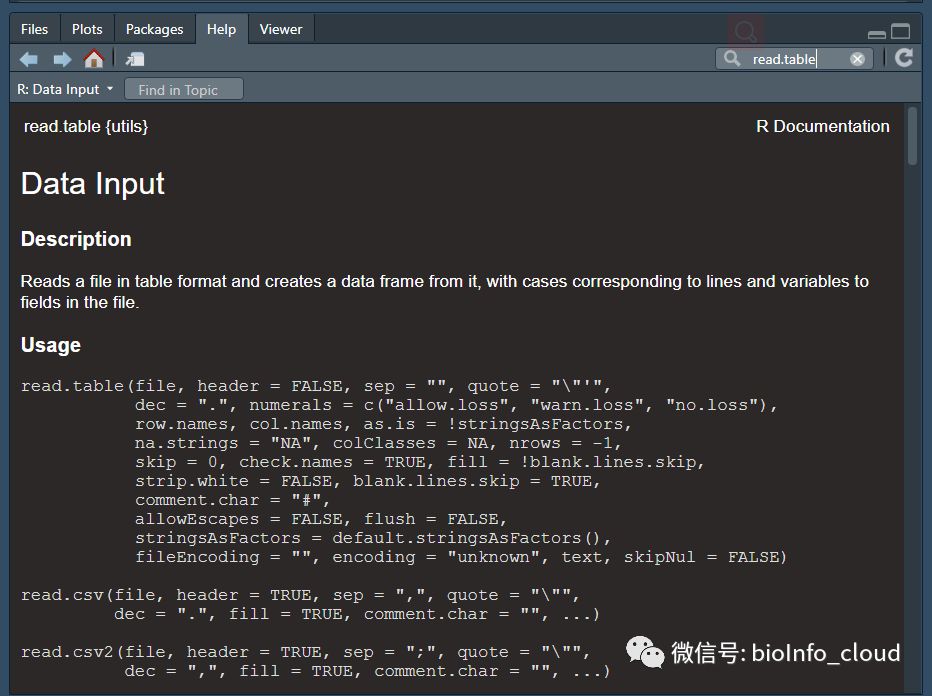Click 'stringsAsFactors = default.stringsAsFactors(),' line

[x=373, y=538]
